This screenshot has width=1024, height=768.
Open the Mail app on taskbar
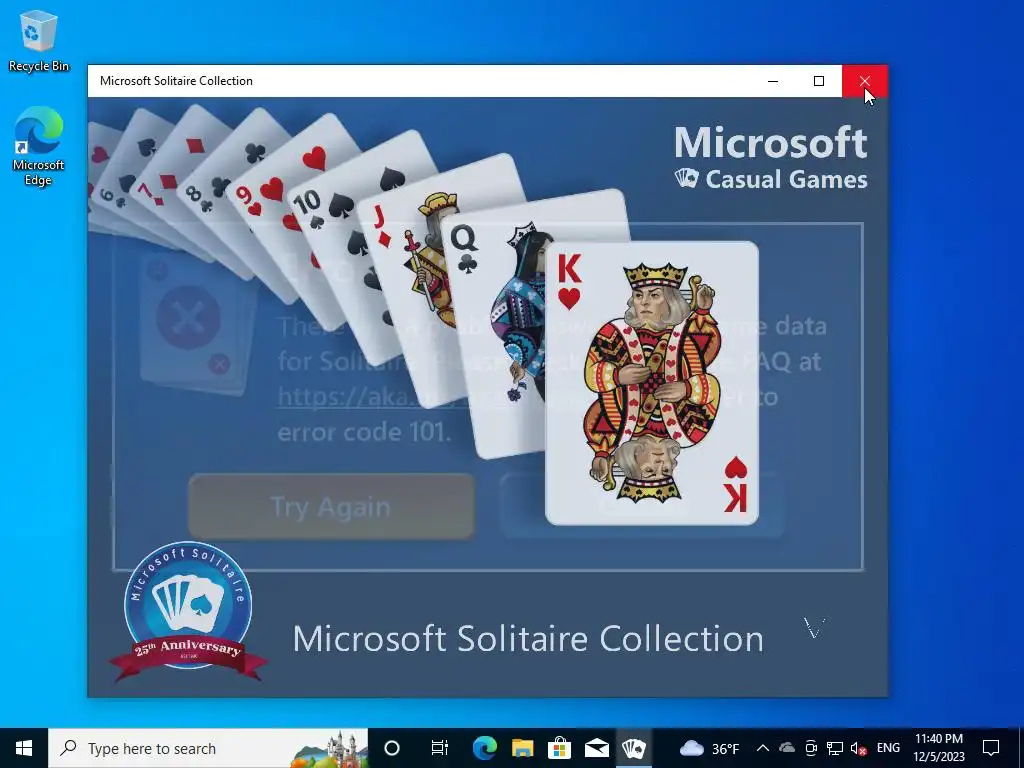click(x=596, y=748)
